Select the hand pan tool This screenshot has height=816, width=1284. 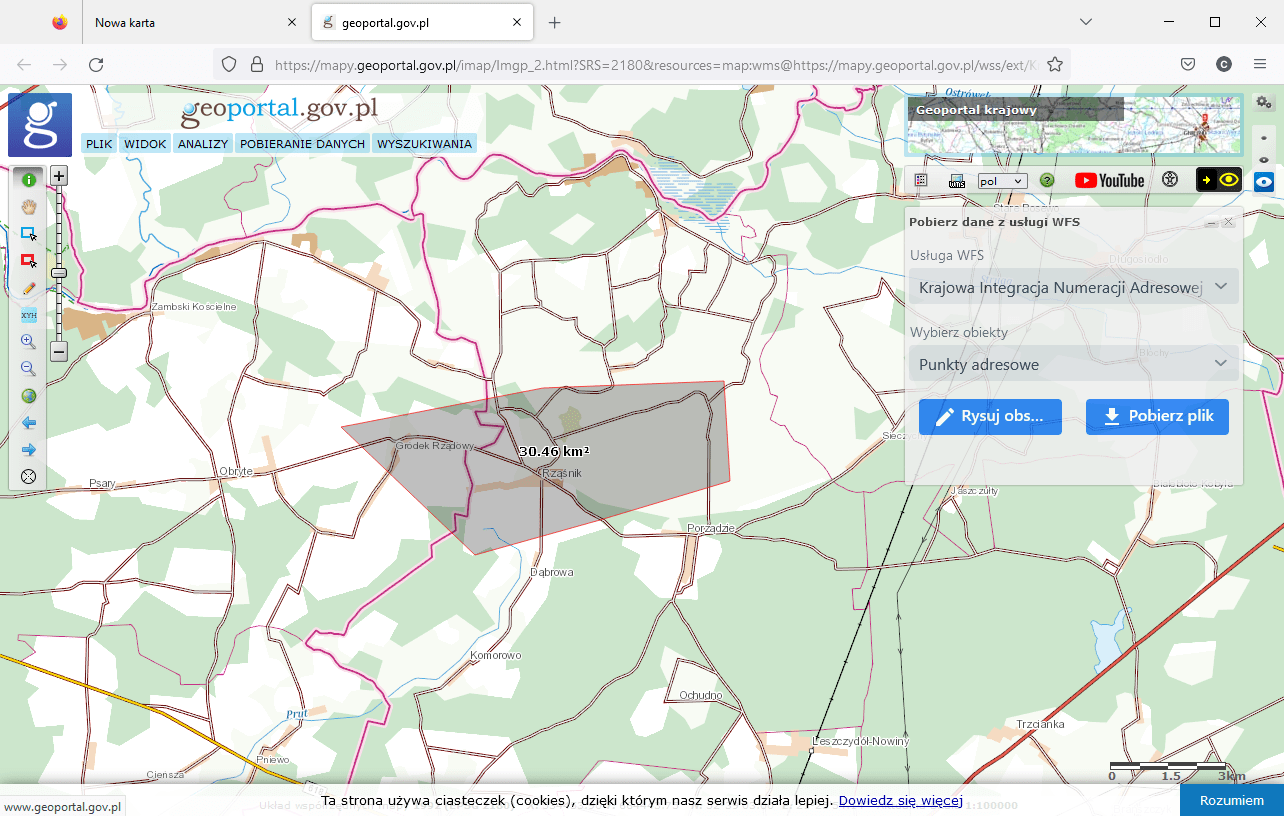click(x=28, y=207)
